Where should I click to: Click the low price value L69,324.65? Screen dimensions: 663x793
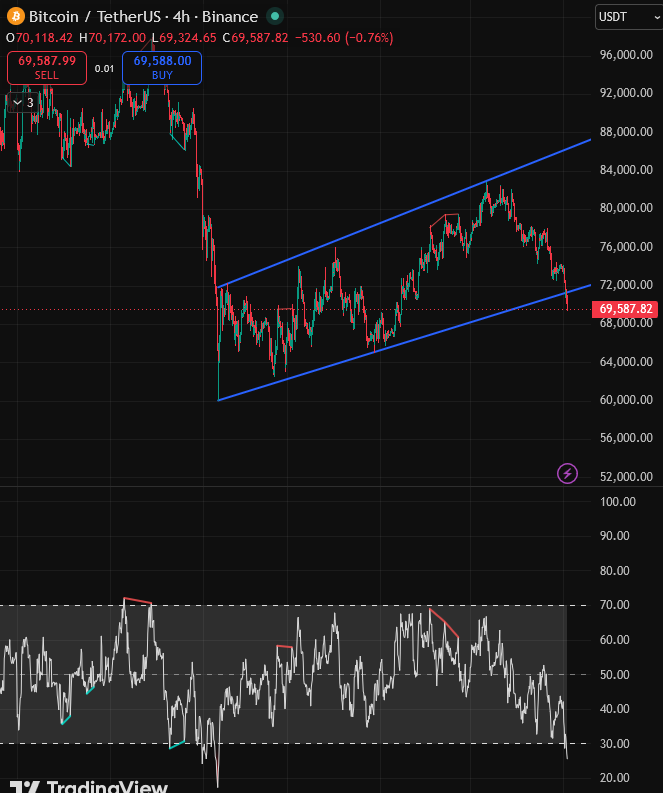[184, 38]
